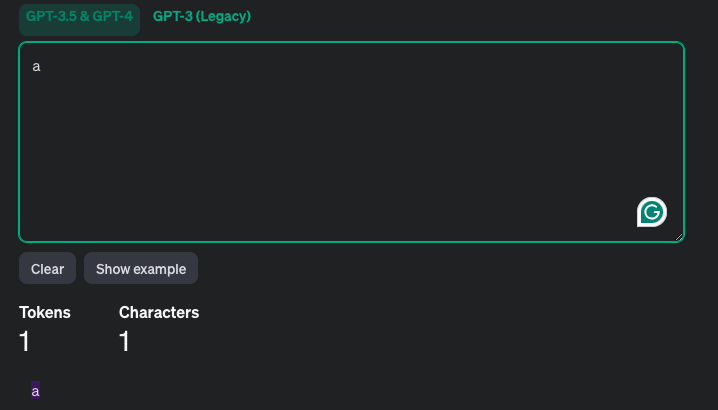The image size is (718, 410).
Task: Open the Grammarly icon in the text box
Action: coord(652,212)
